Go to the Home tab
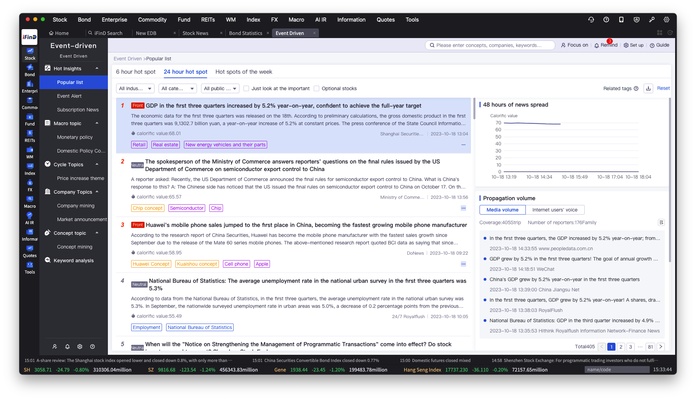The image size is (696, 400). tap(59, 33)
